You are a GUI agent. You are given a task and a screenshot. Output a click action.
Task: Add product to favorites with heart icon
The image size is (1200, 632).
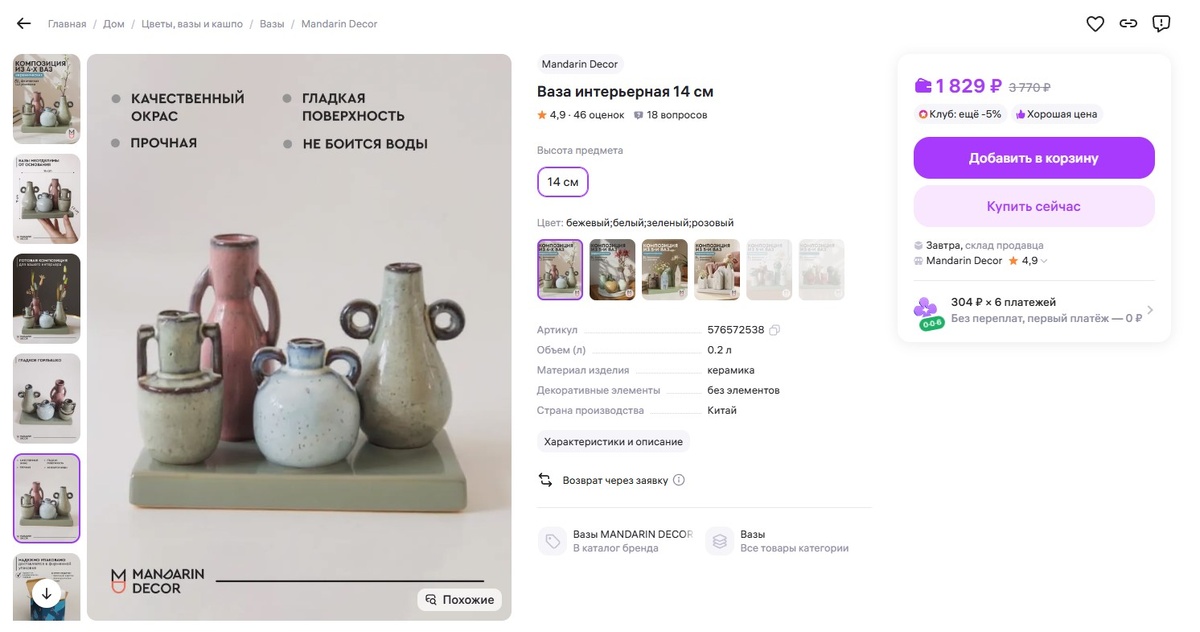[1095, 24]
